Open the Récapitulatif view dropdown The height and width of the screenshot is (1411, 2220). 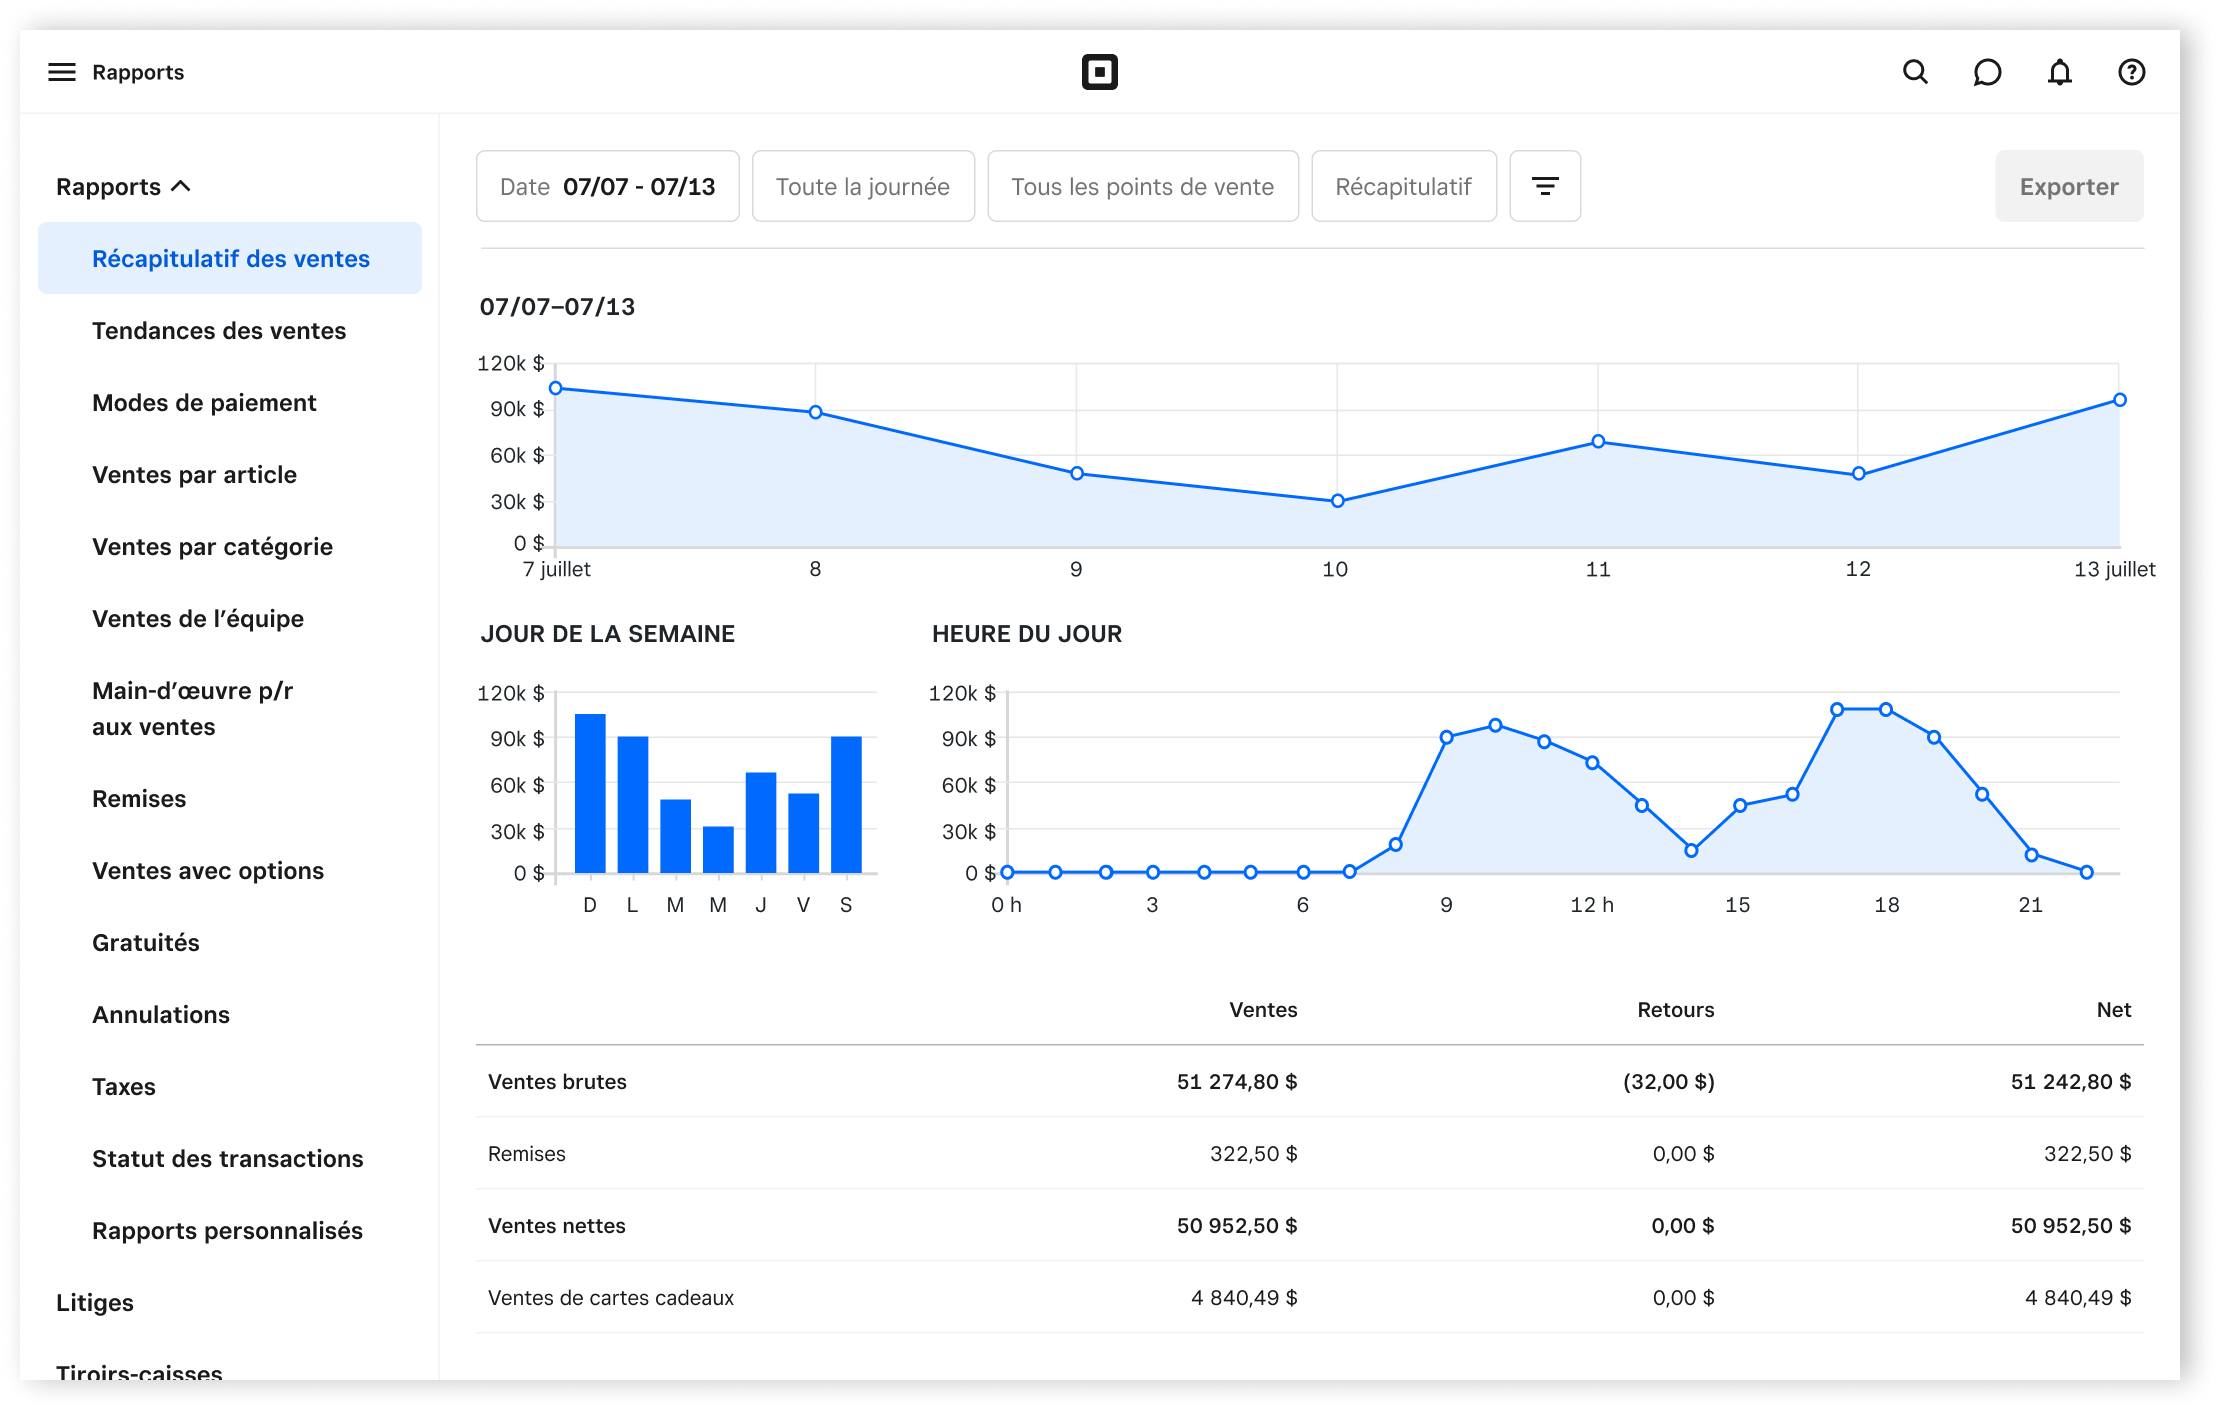click(x=1403, y=186)
